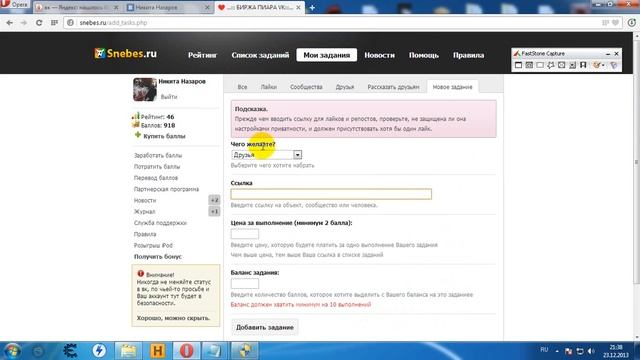
Task: Click Получить бонус link
Action: (x=158, y=256)
